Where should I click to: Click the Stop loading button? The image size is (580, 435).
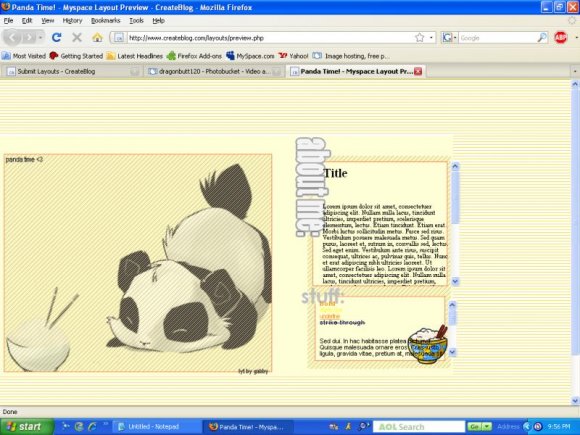click(x=77, y=37)
